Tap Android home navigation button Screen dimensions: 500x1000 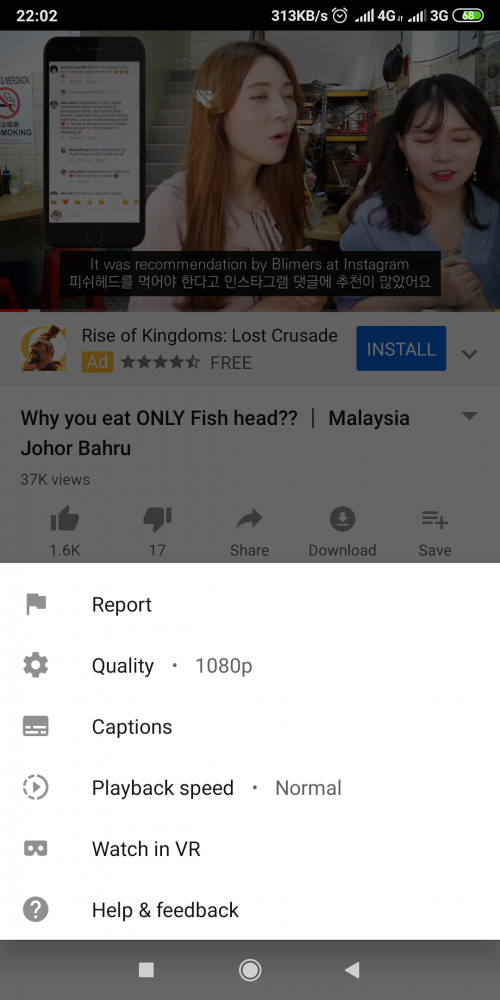point(249,970)
